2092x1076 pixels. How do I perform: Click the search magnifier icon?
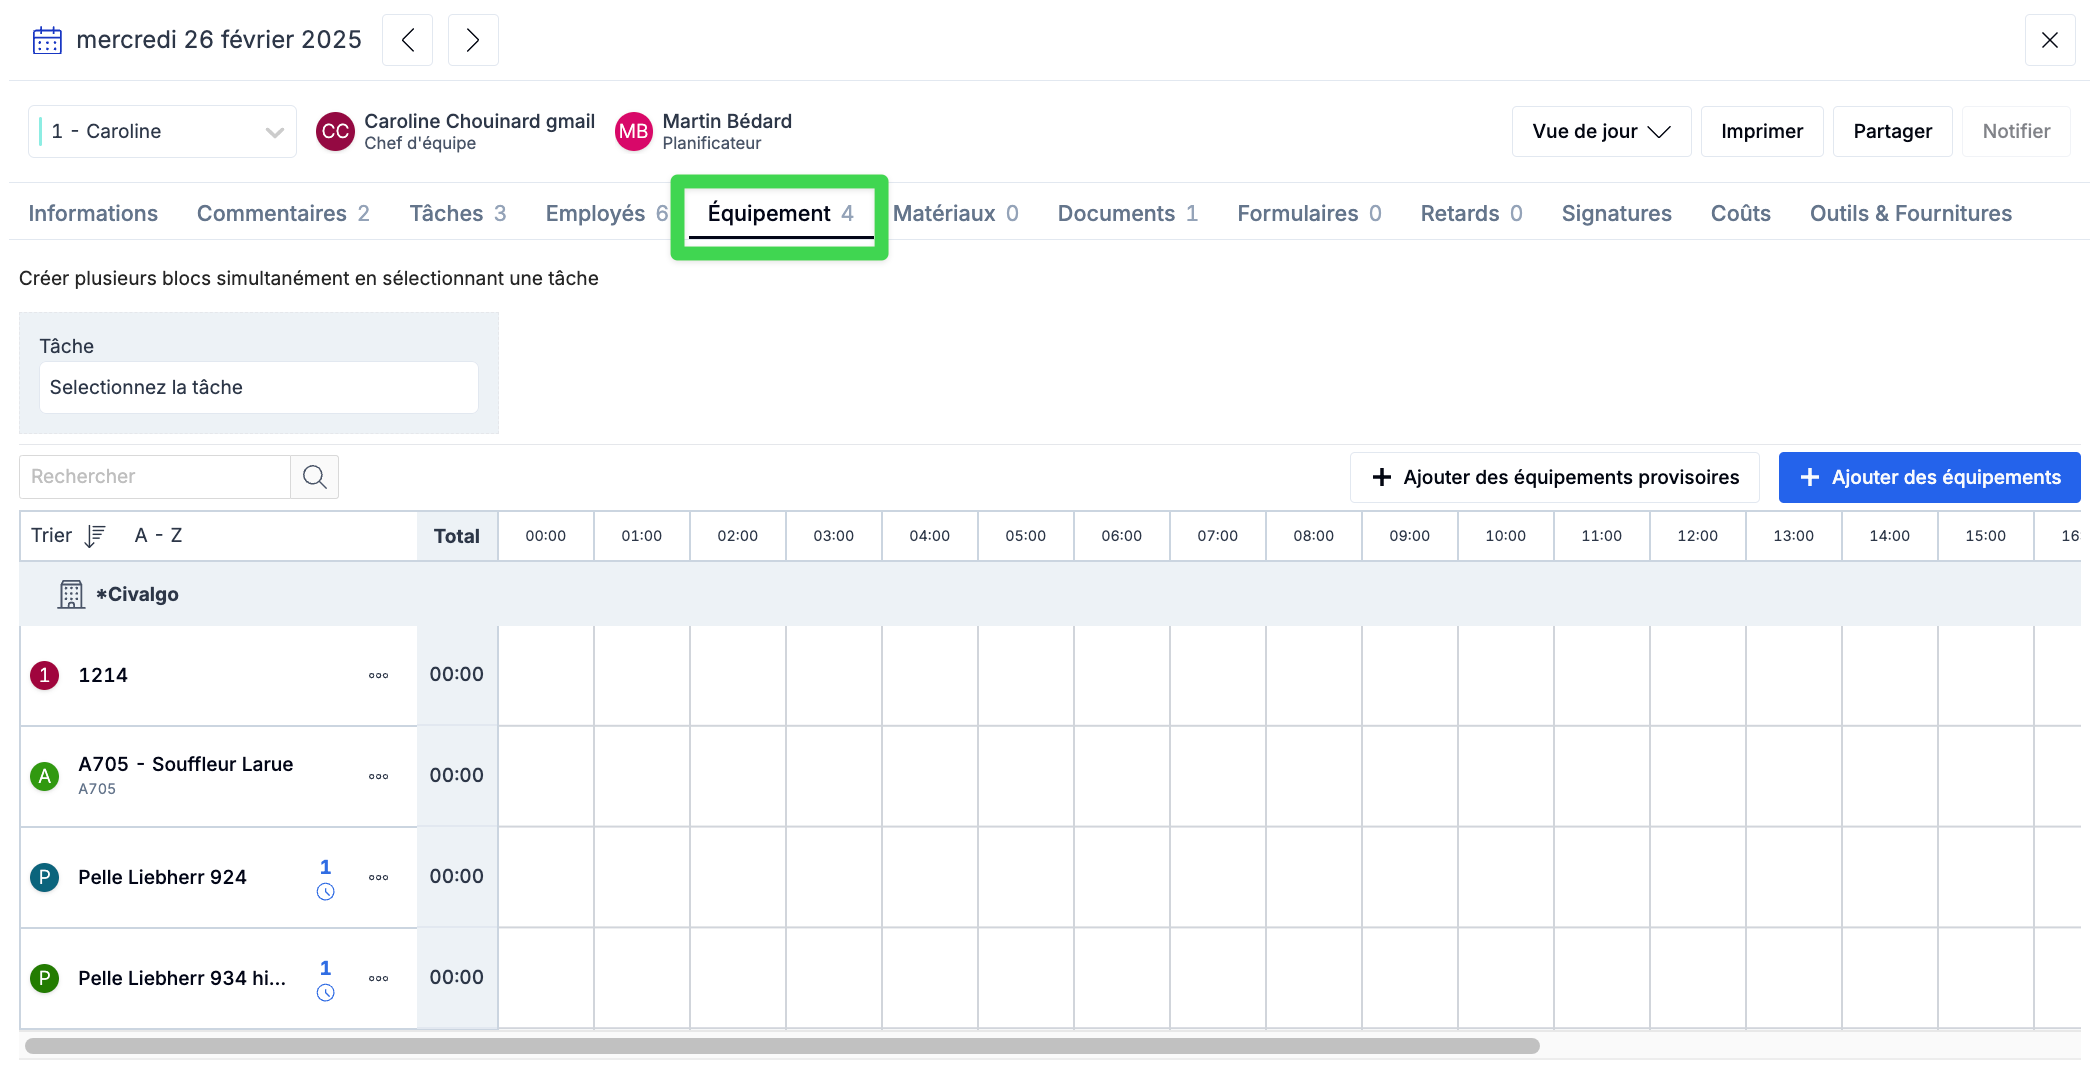click(315, 477)
